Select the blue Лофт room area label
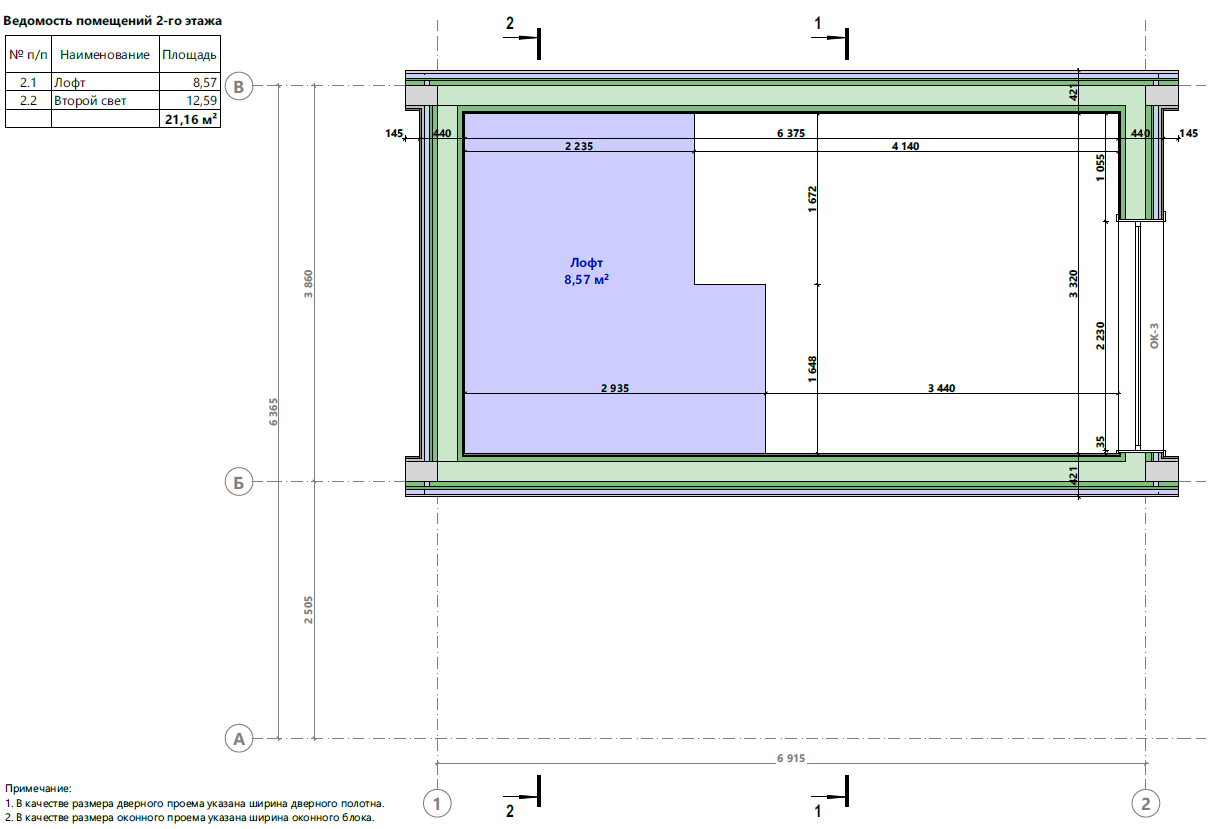Image resolution: width=1211 pixels, height=829 pixels. click(586, 272)
